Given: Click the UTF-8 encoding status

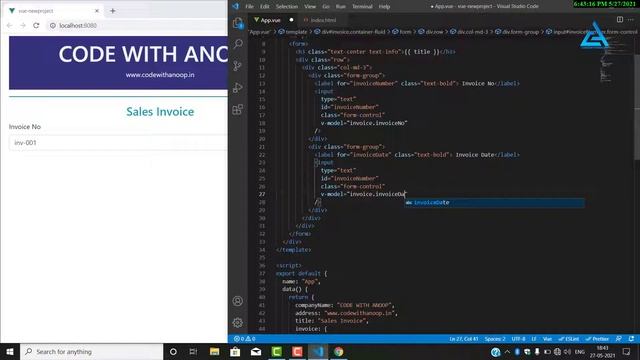Looking at the screenshot, I should point(518,339).
